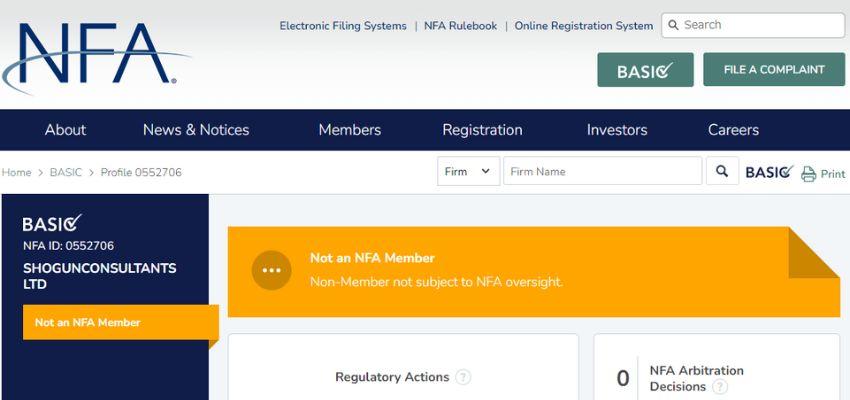Click the Not an NFA Member banner heading
The height and width of the screenshot is (400, 850).
point(372,258)
